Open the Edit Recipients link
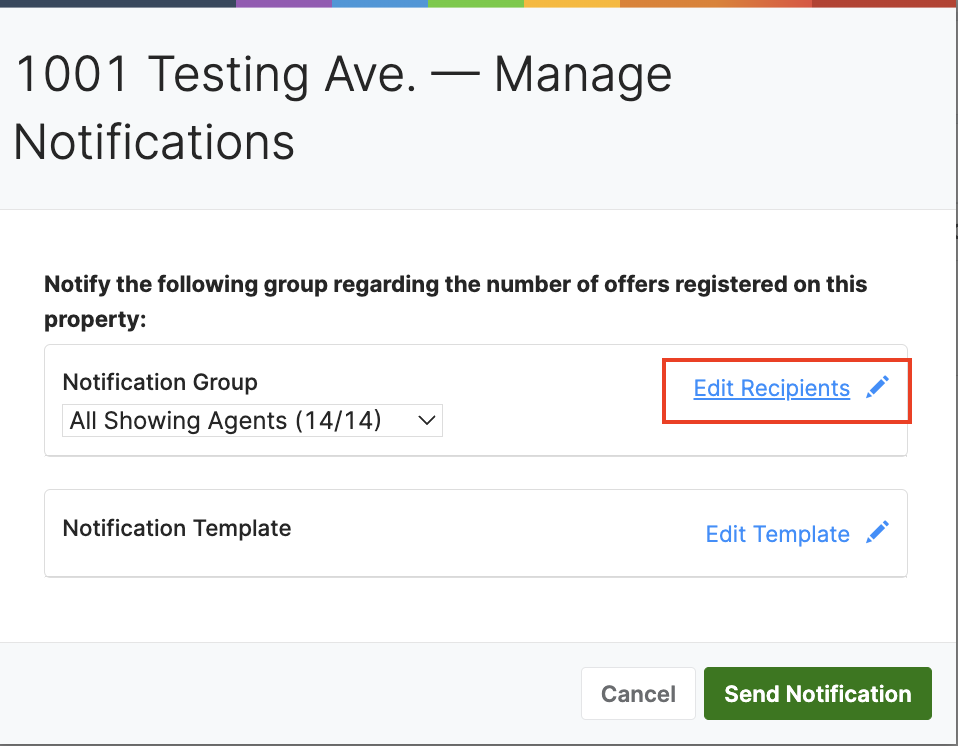 (x=772, y=388)
